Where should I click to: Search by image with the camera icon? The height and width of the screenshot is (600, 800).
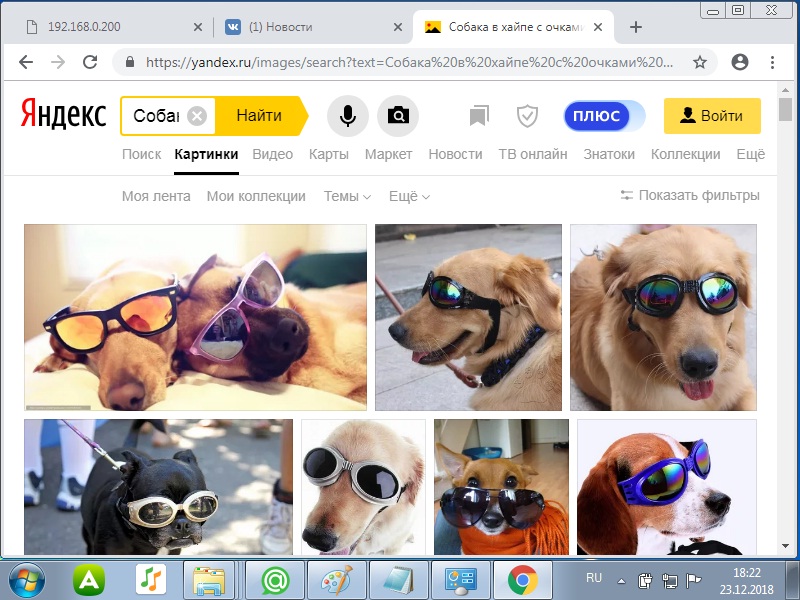398,116
